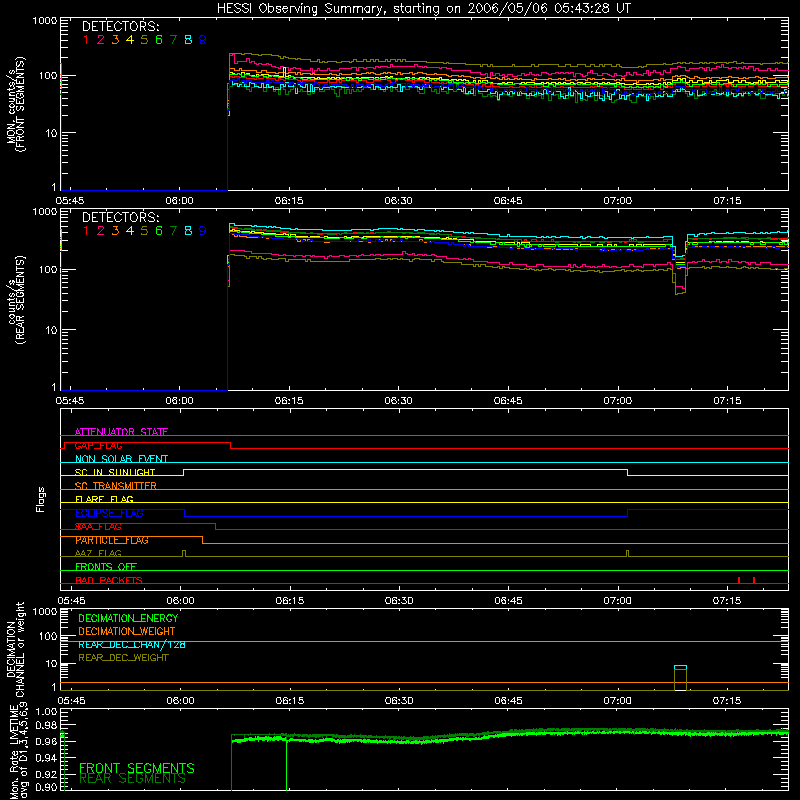Click the NON_SOLAR_EVENT flag label

coord(121,459)
